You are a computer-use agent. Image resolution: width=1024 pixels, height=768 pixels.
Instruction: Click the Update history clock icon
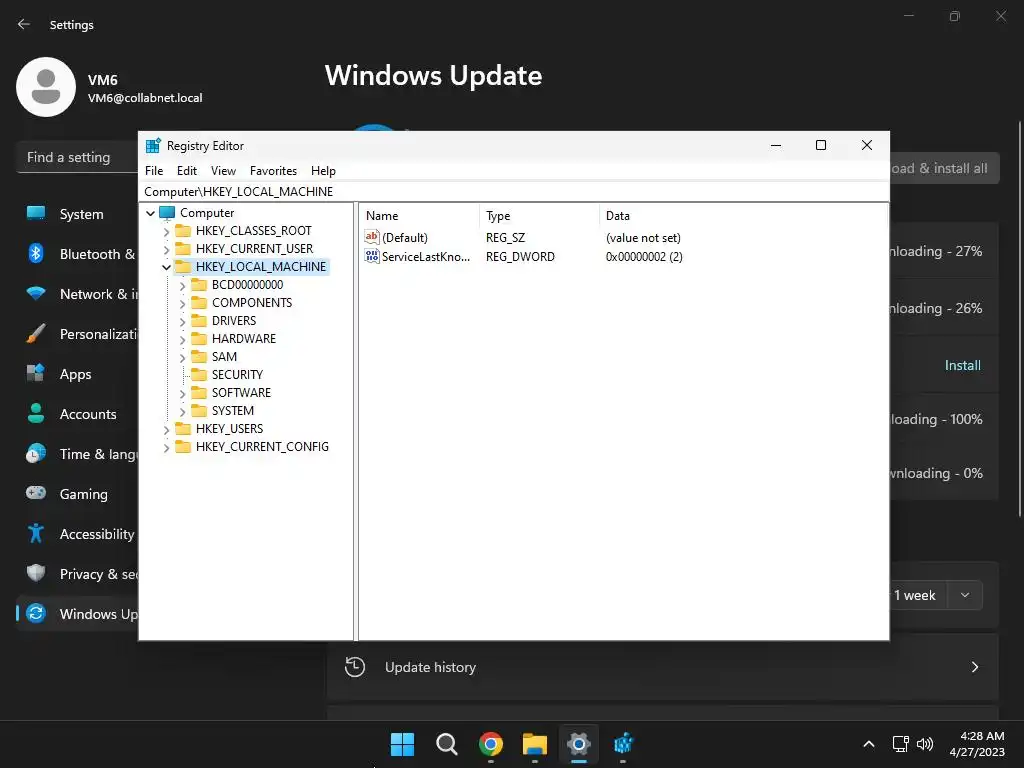point(355,667)
